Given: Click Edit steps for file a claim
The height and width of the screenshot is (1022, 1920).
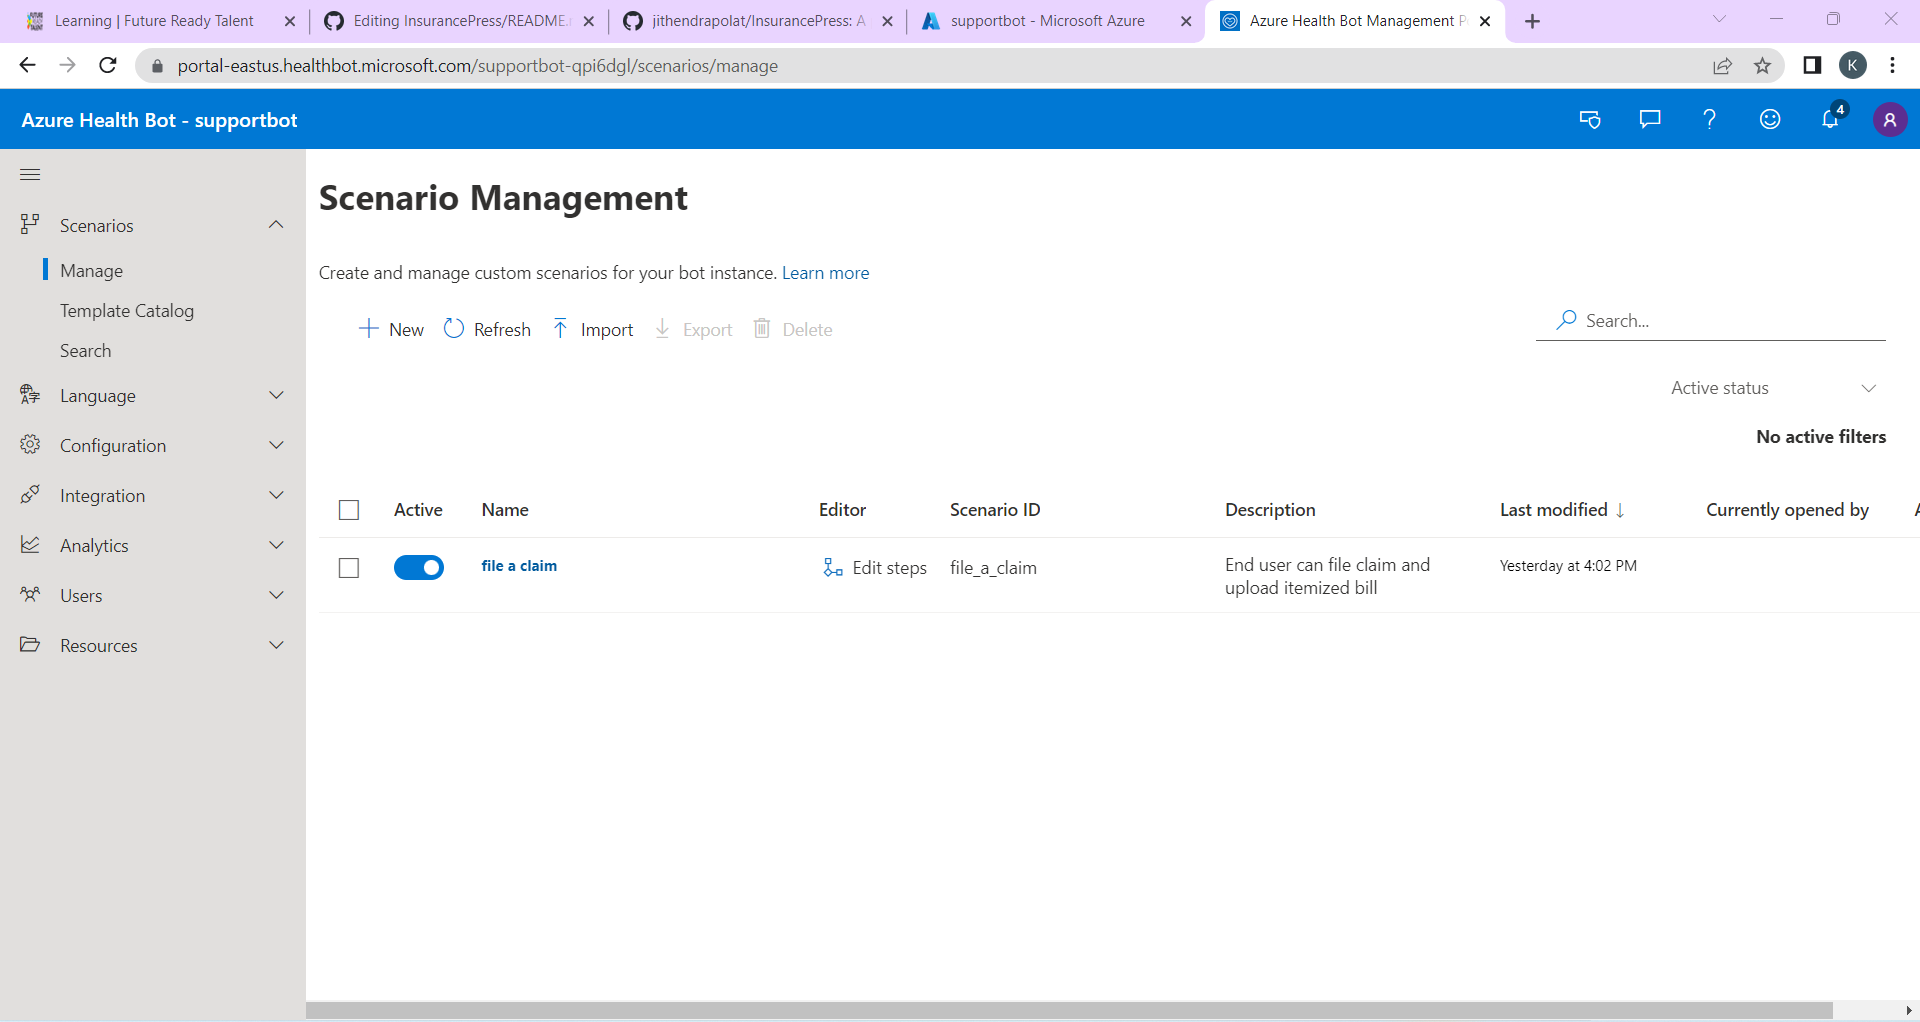Looking at the screenshot, I should click(x=875, y=568).
